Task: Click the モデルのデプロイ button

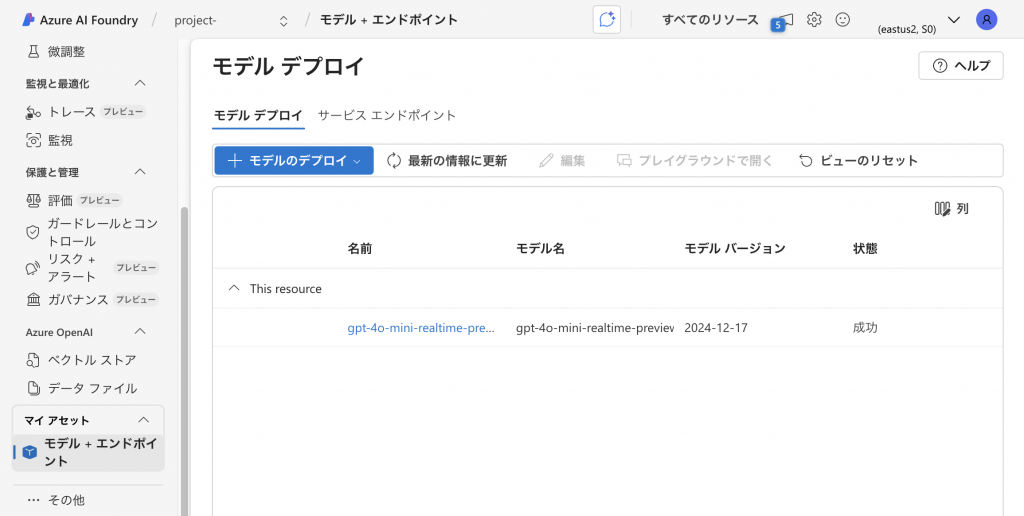Action: (294, 161)
